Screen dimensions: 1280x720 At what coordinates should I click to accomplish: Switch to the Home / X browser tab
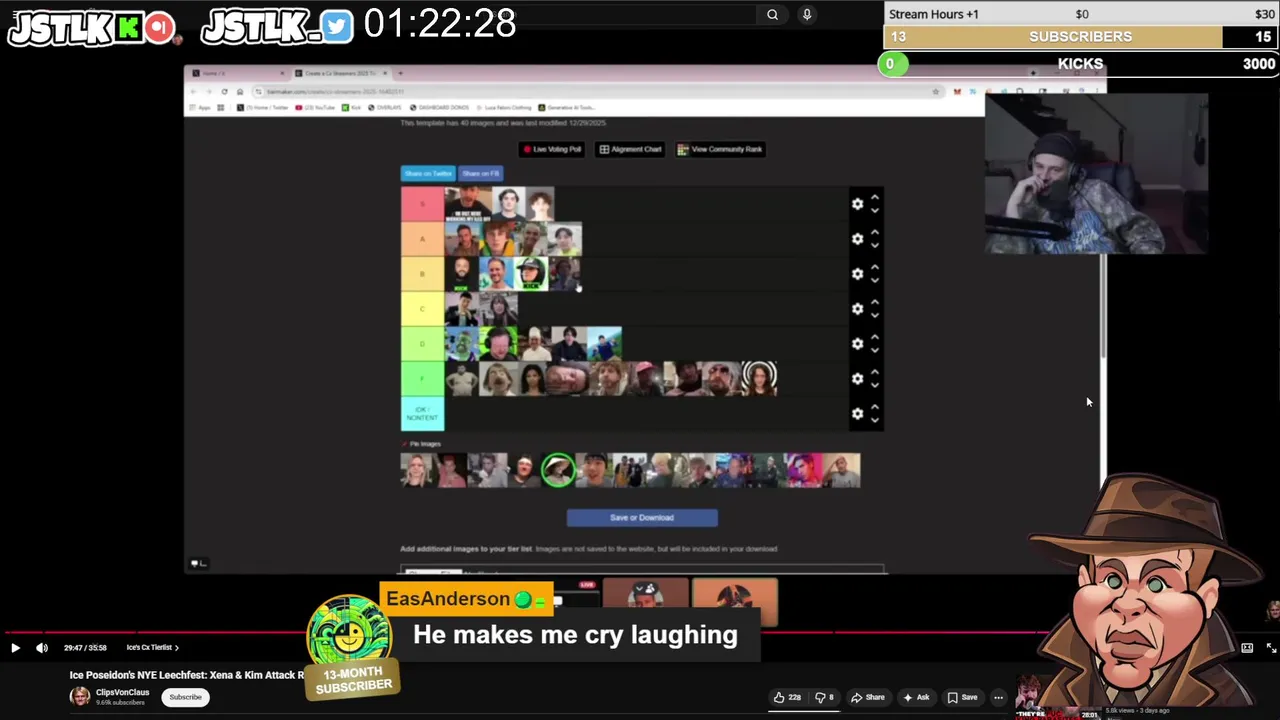point(237,73)
